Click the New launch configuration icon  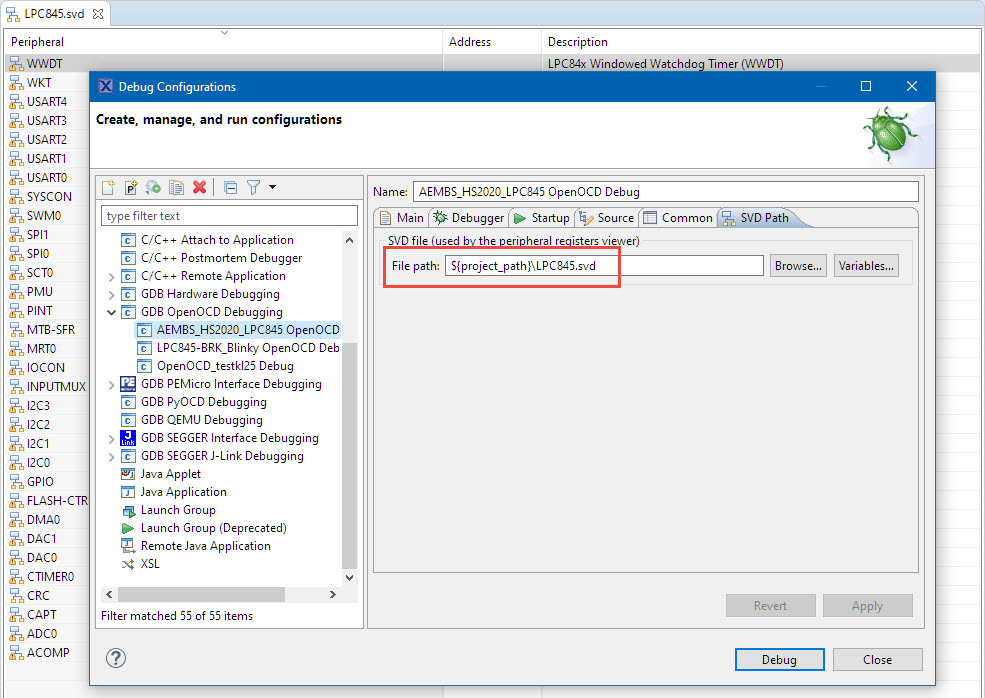(108, 187)
